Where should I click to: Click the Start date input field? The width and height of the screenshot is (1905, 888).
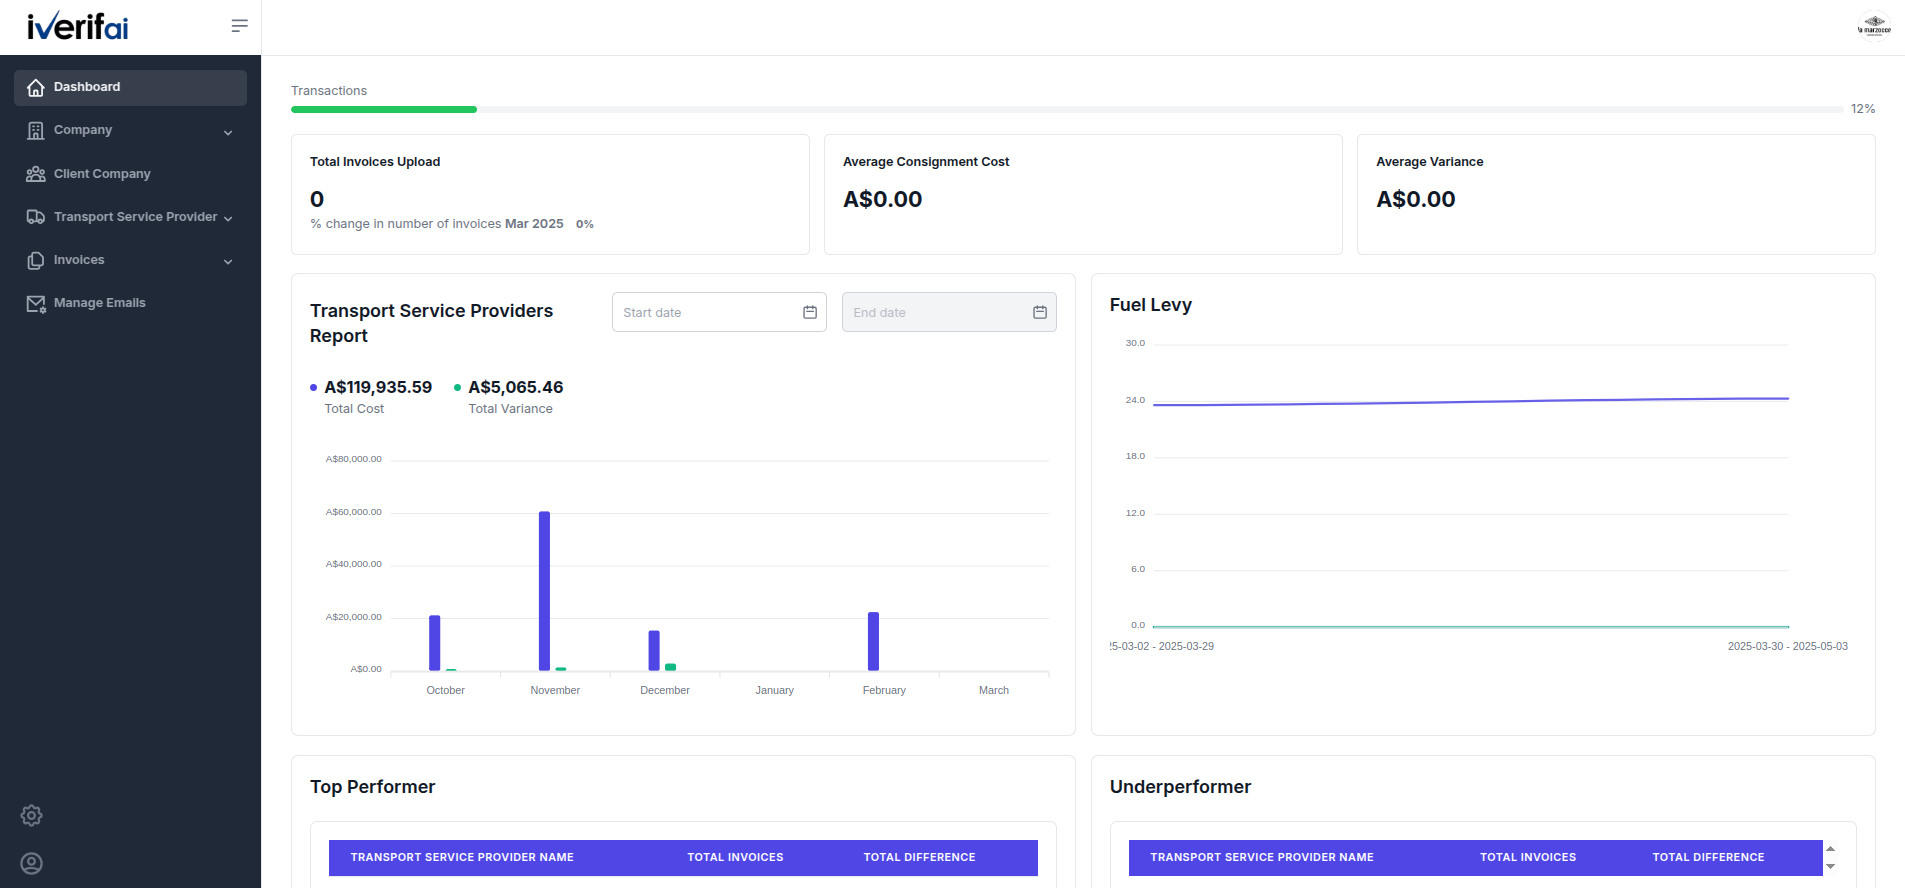coord(719,312)
